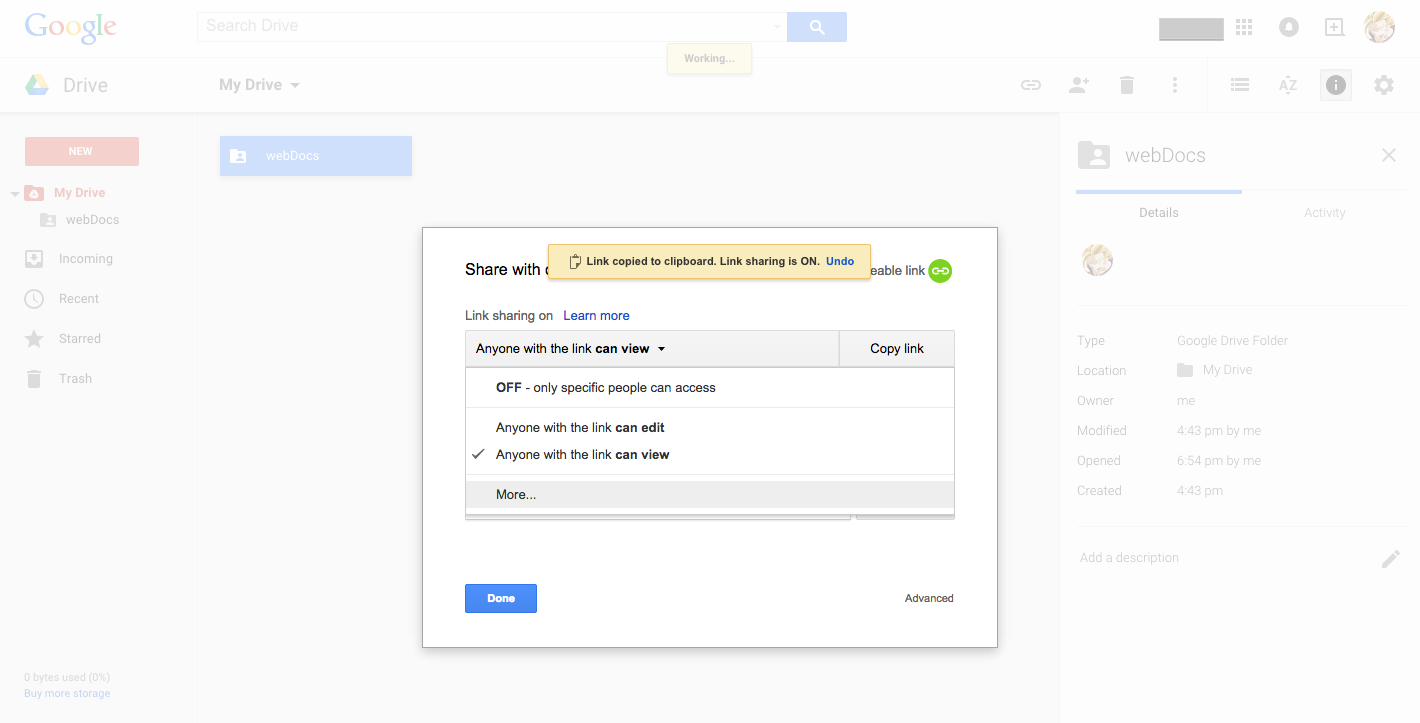Toggle the info details panel icon
The height and width of the screenshot is (723, 1420).
tap(1336, 86)
